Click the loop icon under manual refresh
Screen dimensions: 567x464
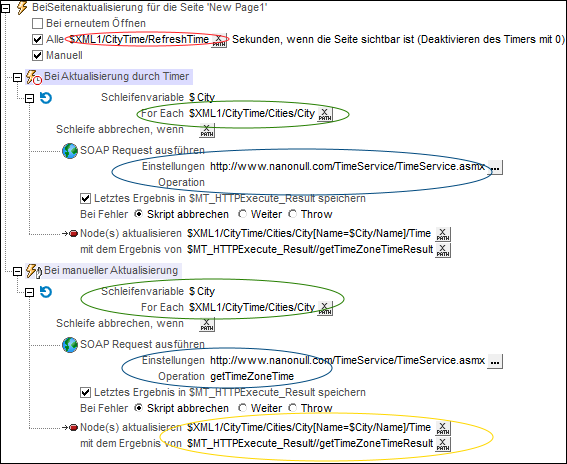coord(46,291)
